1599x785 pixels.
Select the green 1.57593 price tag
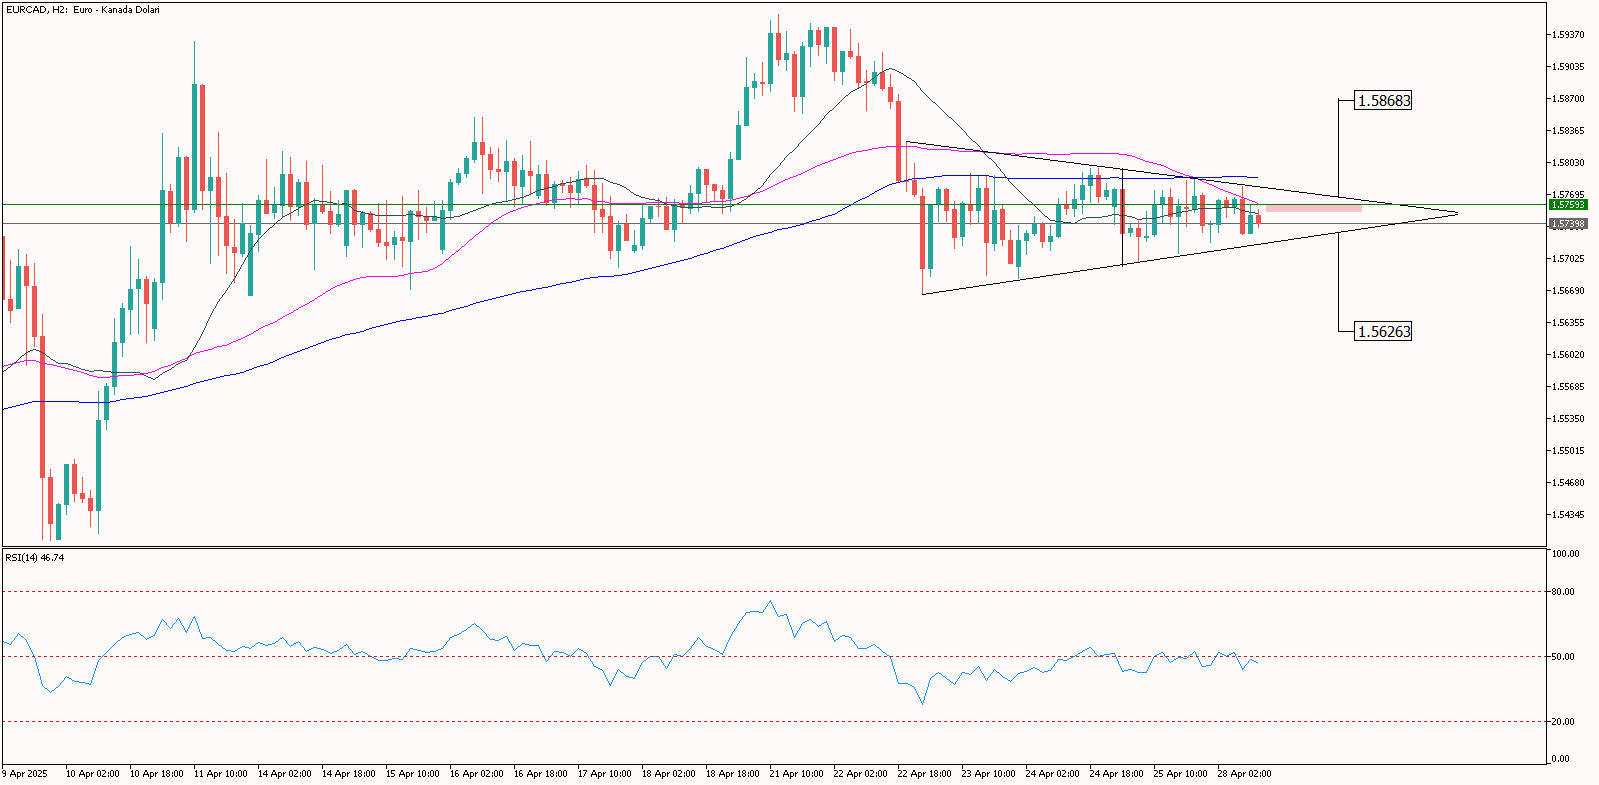pyautogui.click(x=1568, y=205)
